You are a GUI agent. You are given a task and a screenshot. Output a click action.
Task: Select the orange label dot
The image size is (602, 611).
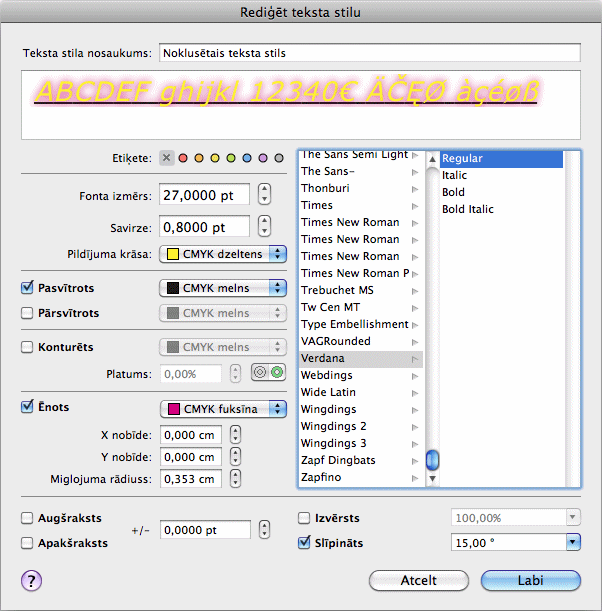[199, 158]
